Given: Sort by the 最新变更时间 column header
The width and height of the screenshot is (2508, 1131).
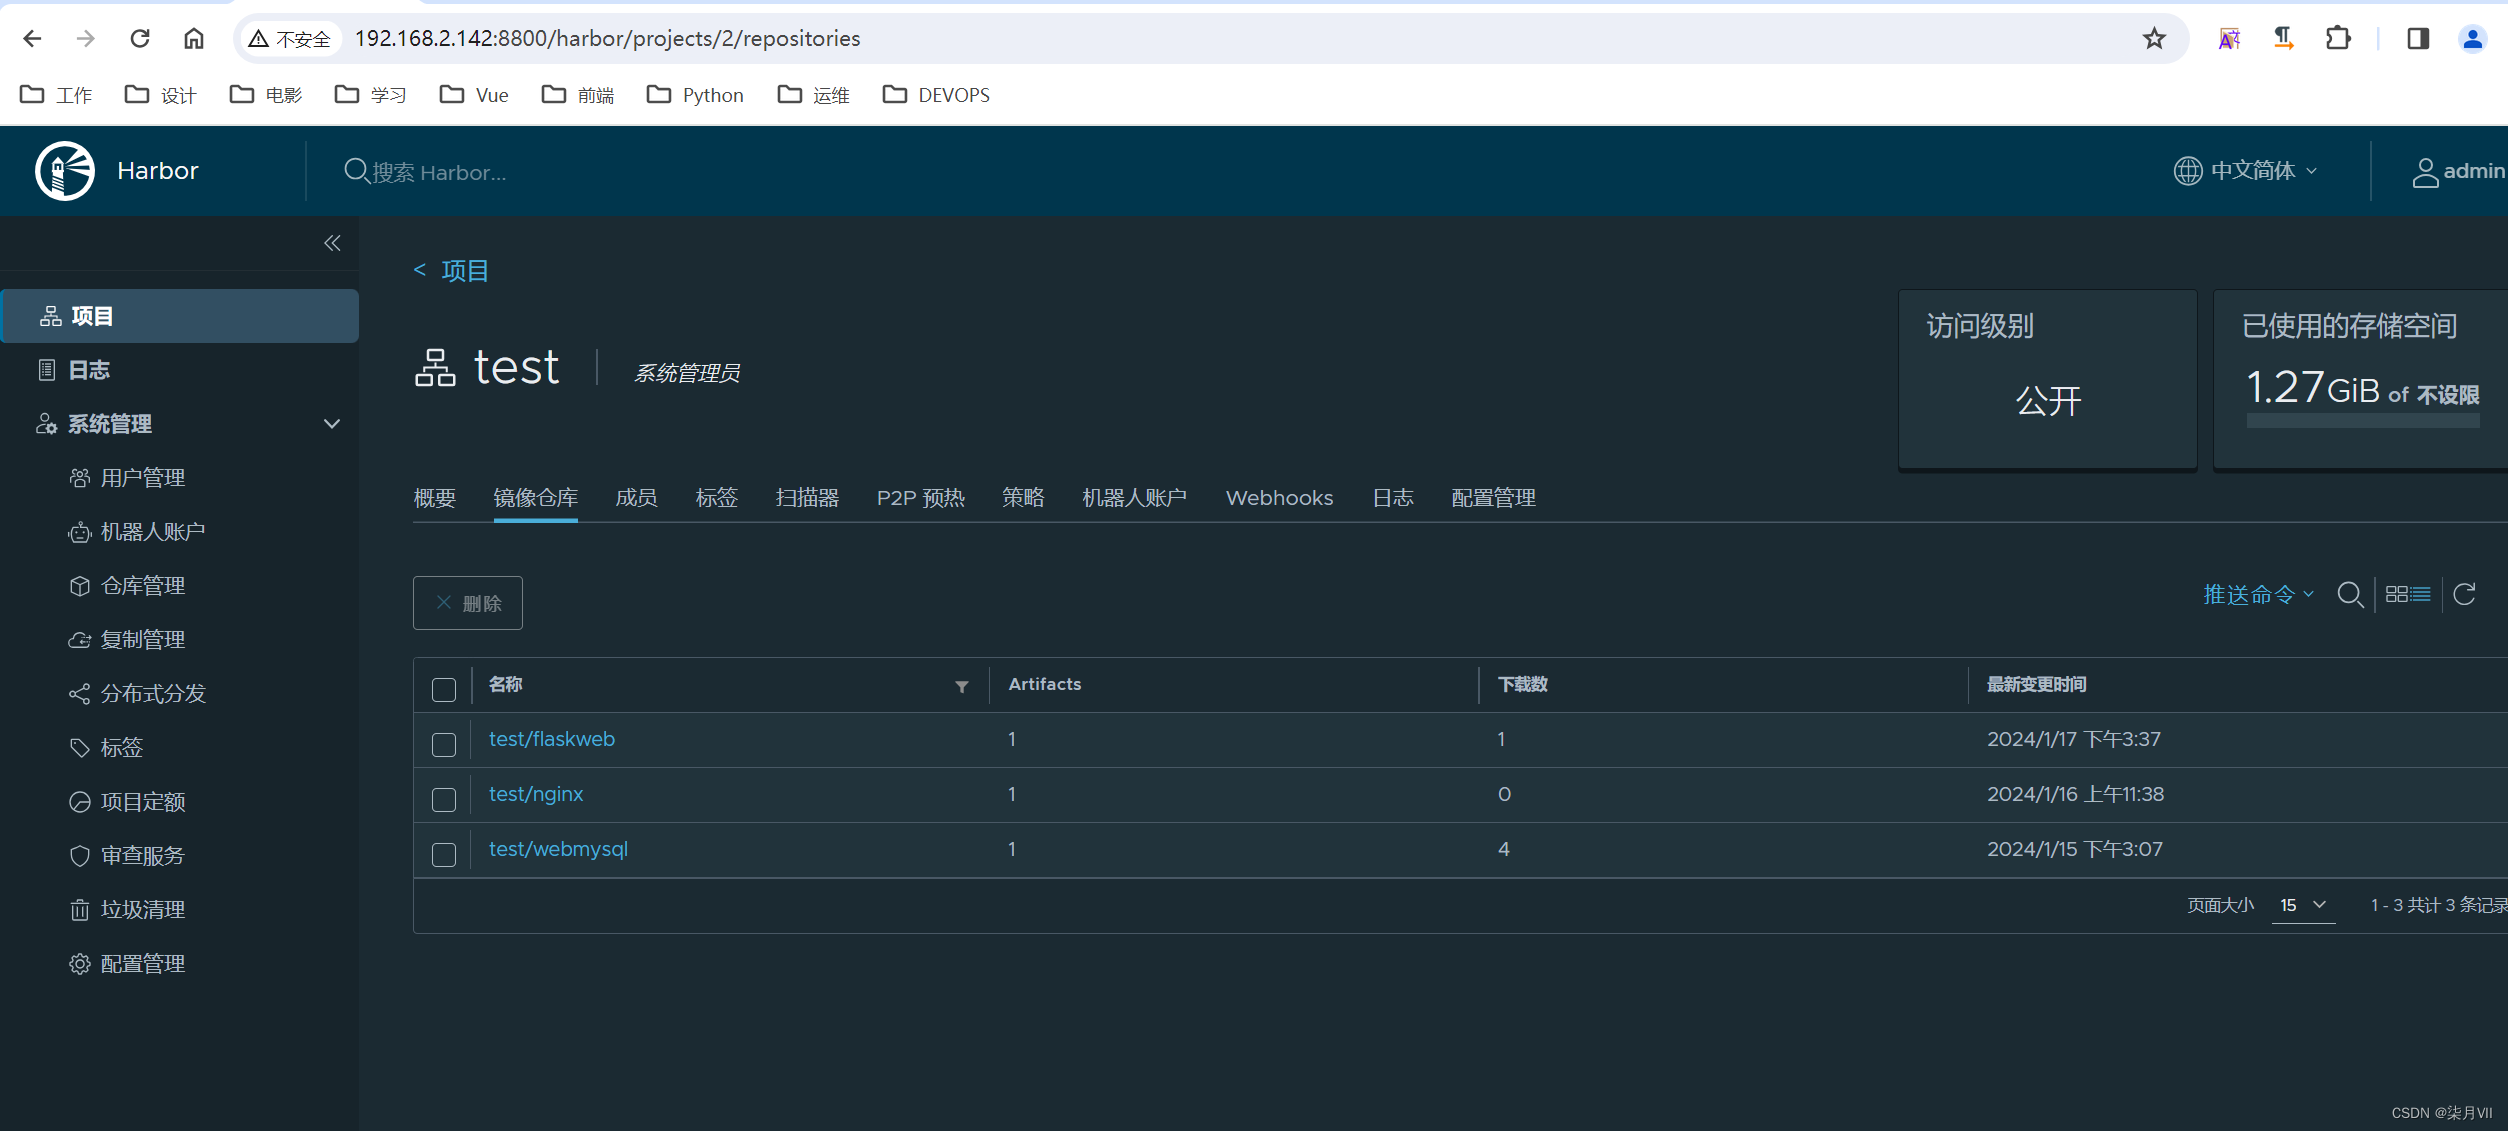Looking at the screenshot, I should tap(2036, 684).
